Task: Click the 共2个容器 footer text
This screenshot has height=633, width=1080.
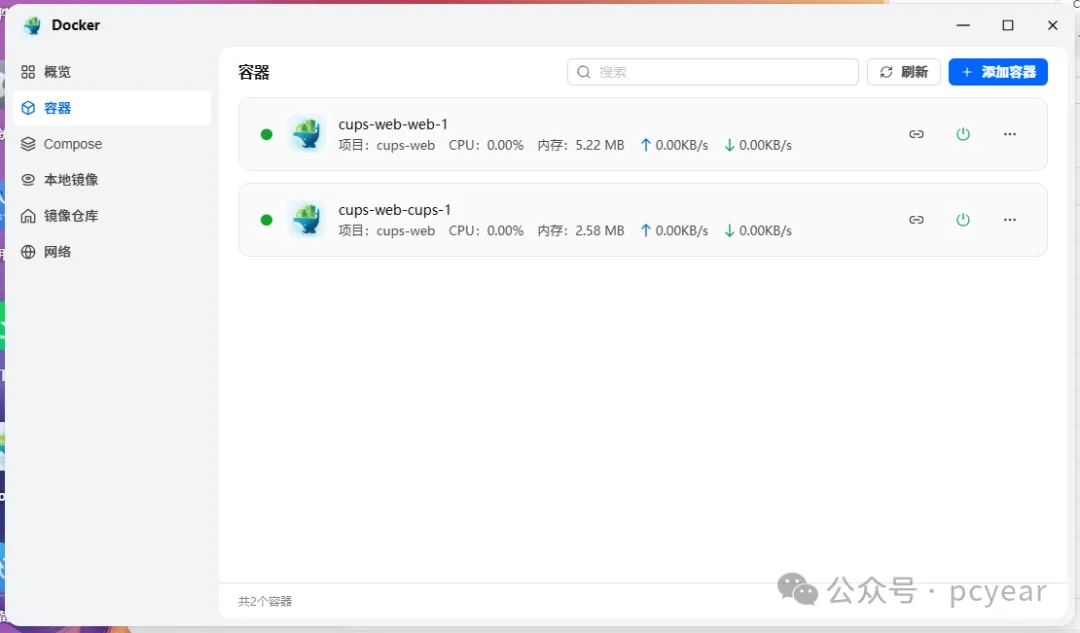Action: (x=265, y=601)
